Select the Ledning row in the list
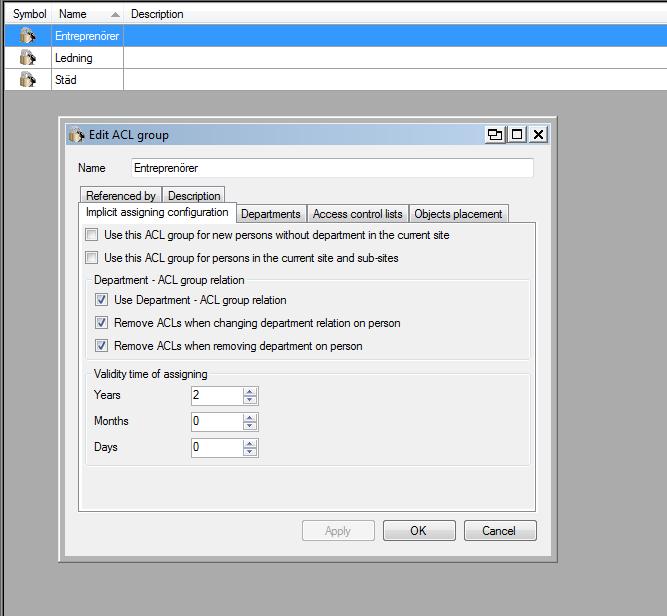This screenshot has height=616, width=667. coord(336,57)
